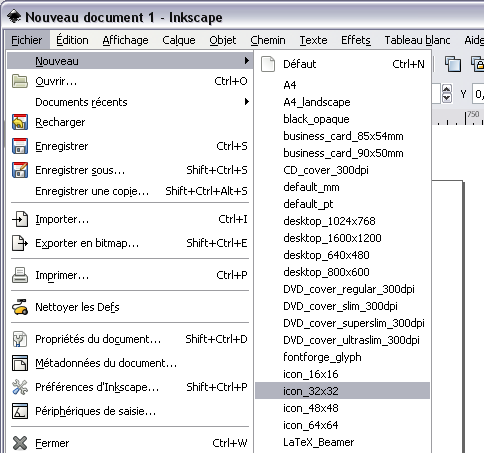Select DVD_cover_regular_300dpi template
Viewport: 484px width, 453px height.
coord(342,289)
